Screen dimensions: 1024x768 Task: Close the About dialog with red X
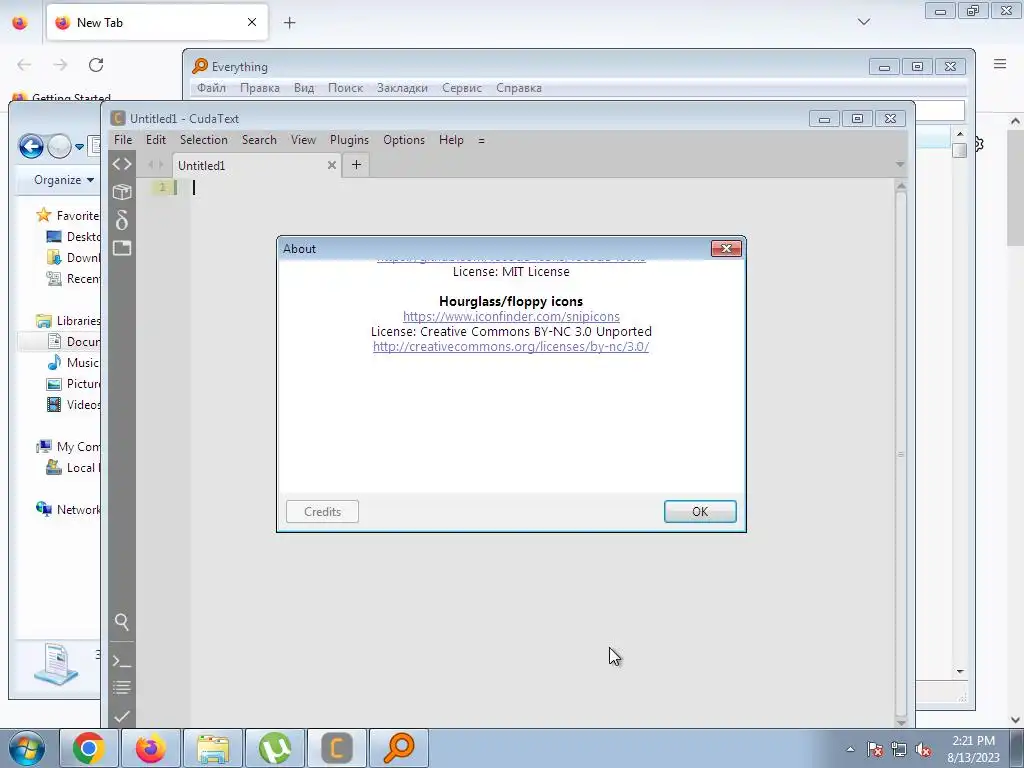[726, 248]
